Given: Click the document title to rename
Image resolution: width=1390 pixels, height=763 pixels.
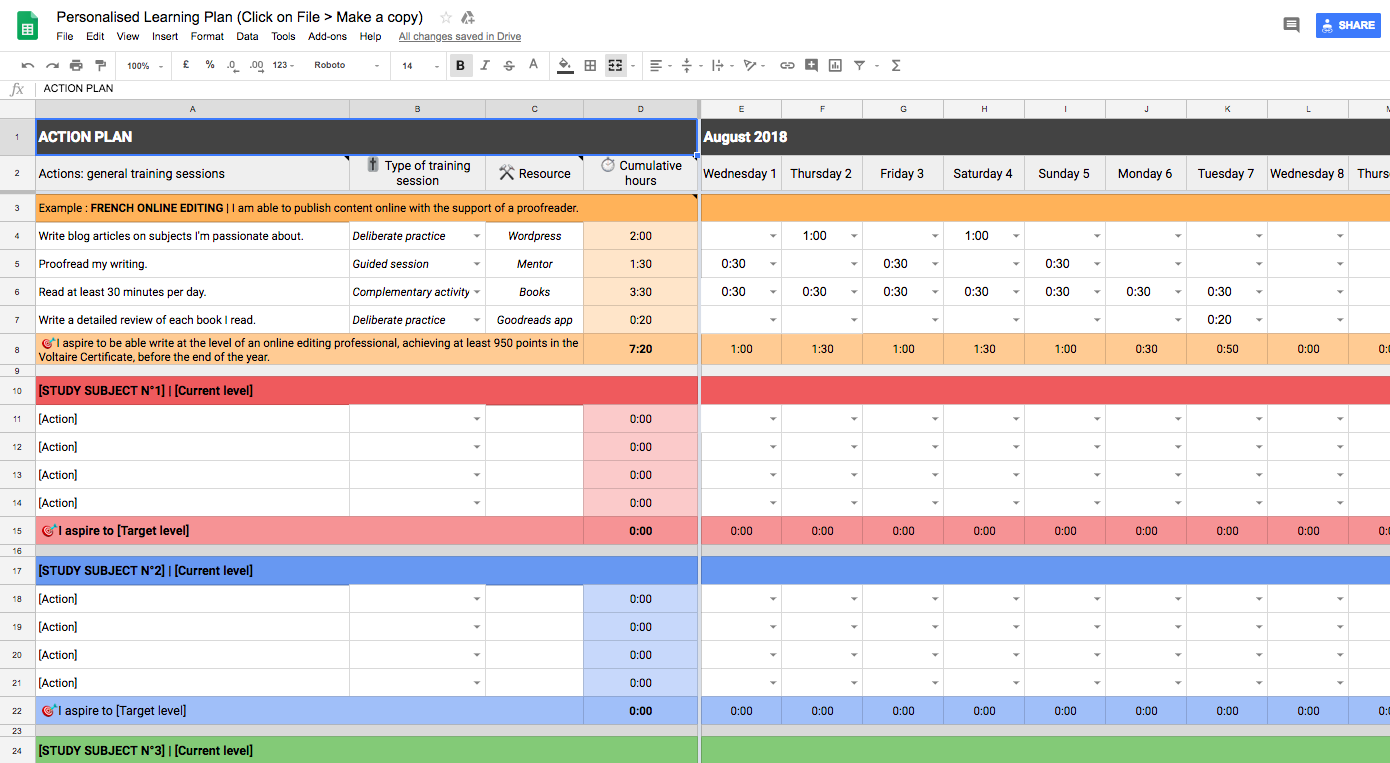Looking at the screenshot, I should tap(240, 17).
